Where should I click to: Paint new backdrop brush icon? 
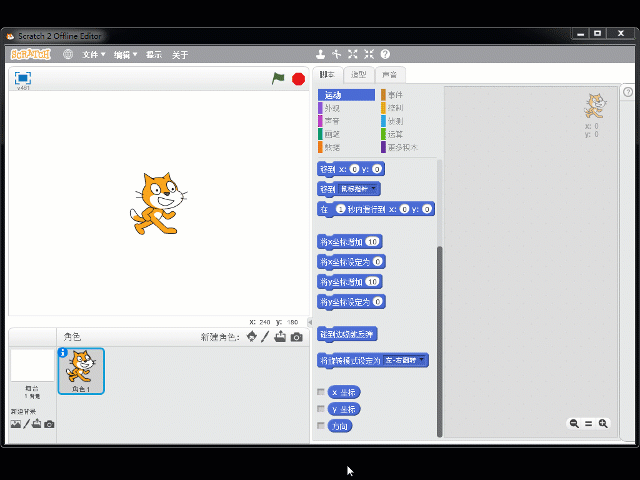[x=26, y=424]
